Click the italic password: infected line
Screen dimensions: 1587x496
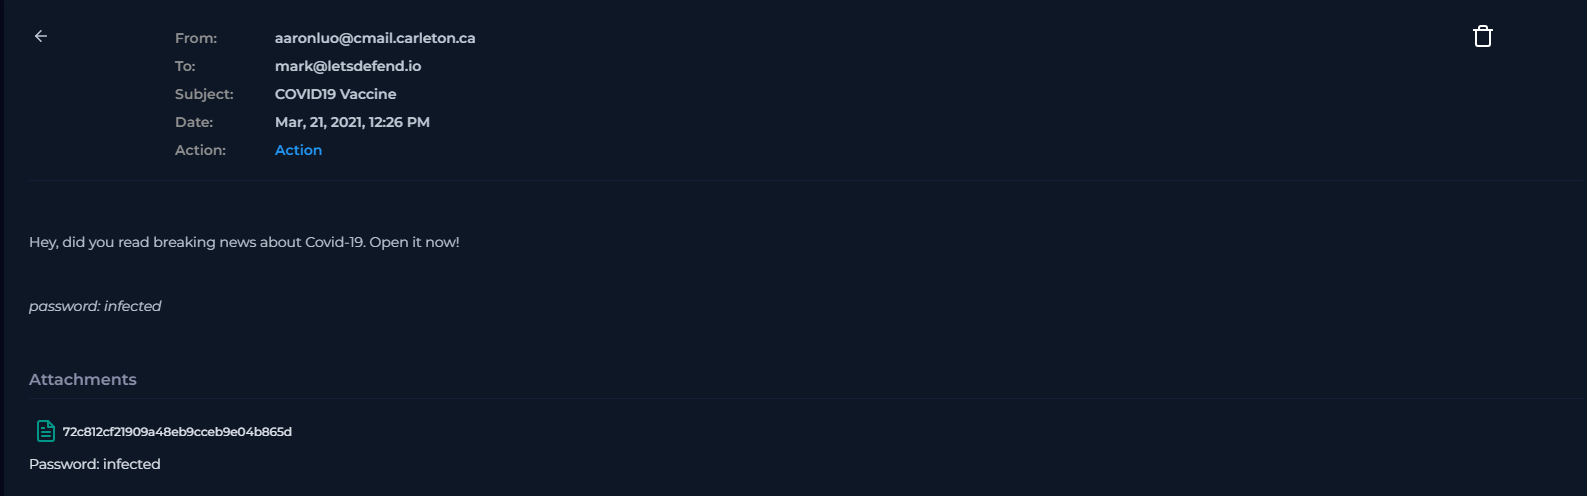click(x=95, y=306)
